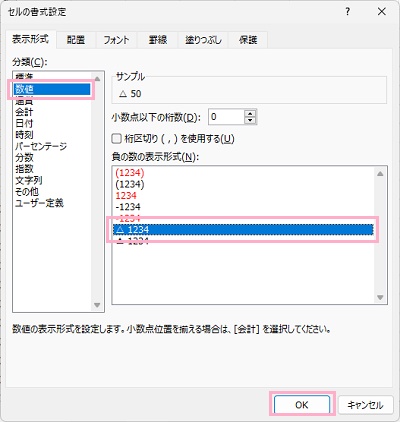Confirm with the OK button

pyautogui.click(x=302, y=405)
